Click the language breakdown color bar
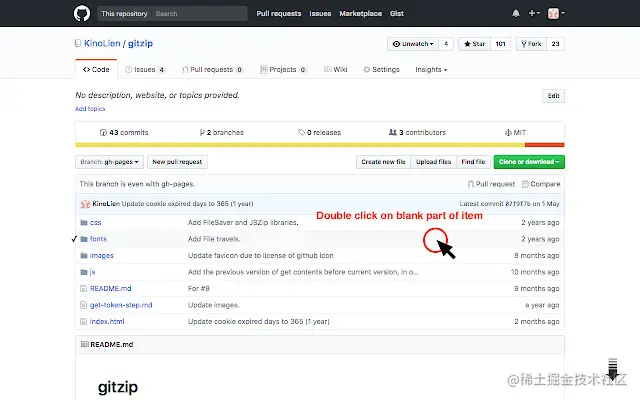Image resolution: width=640 pixels, height=400 pixels. (x=320, y=145)
